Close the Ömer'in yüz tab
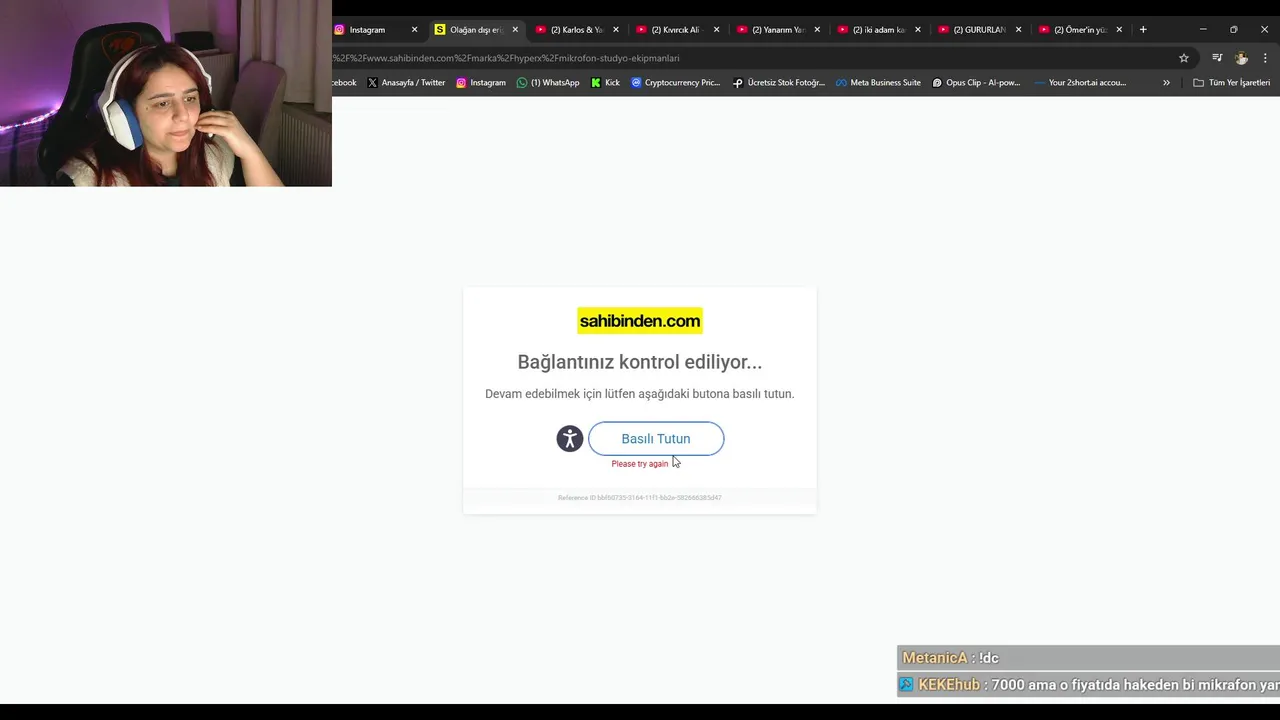The width and height of the screenshot is (1280, 720). pyautogui.click(x=1119, y=30)
